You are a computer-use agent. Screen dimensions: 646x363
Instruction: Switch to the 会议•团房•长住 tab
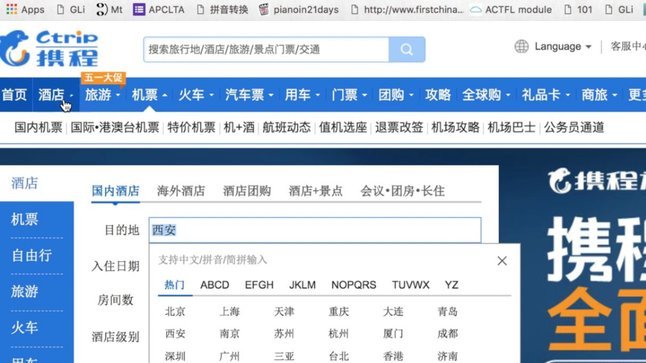[402, 191]
